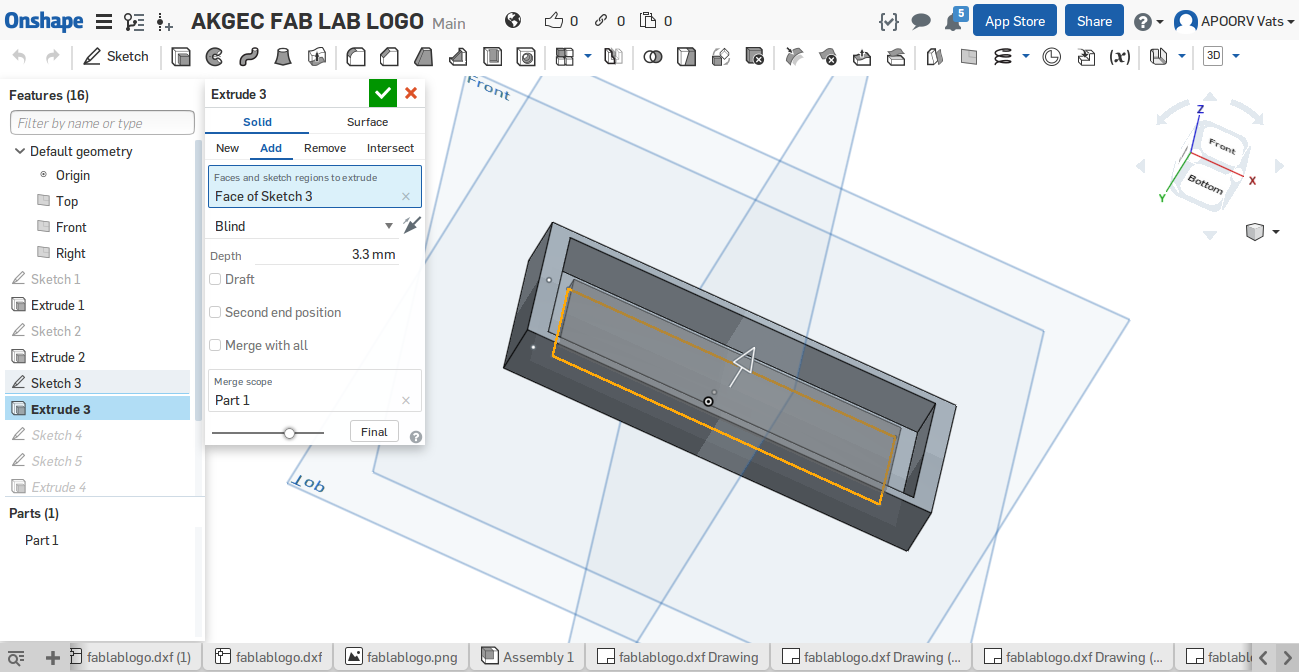Screen dimensions: 1299x672
Task: Adjust the preview slider handle
Action: point(289,433)
